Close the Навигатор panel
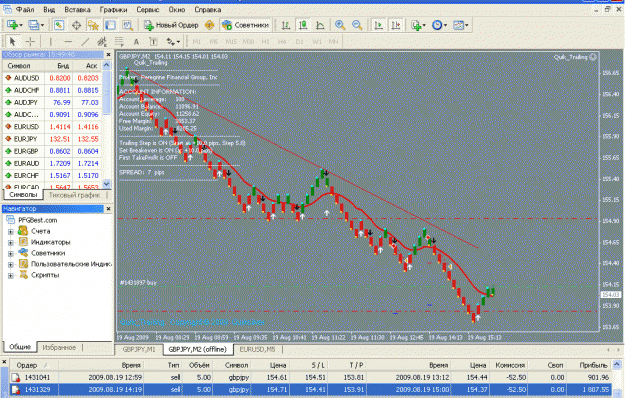This screenshot has width=625, height=398. [x=108, y=209]
